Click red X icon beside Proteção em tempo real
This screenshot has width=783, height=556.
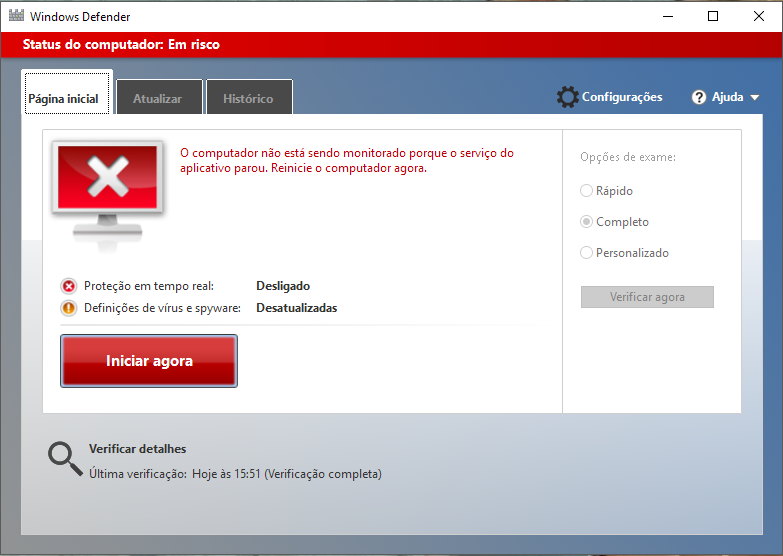pos(69,286)
